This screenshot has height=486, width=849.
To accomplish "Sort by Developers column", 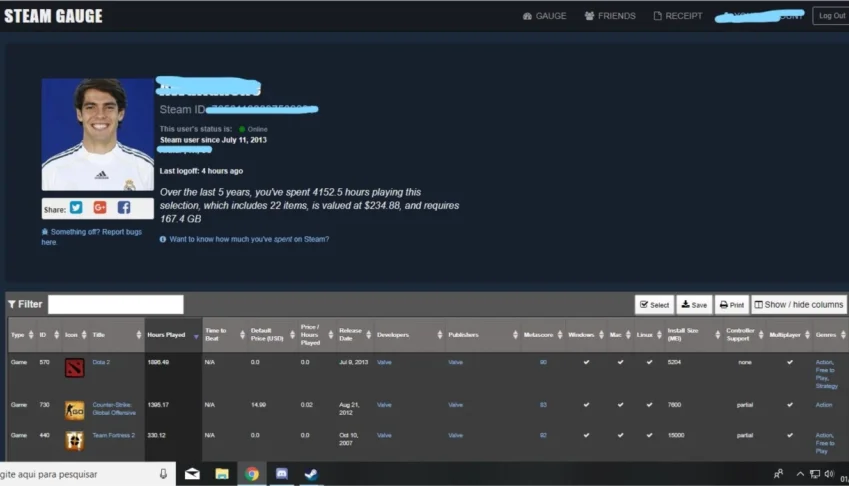I will click(x=409, y=335).
